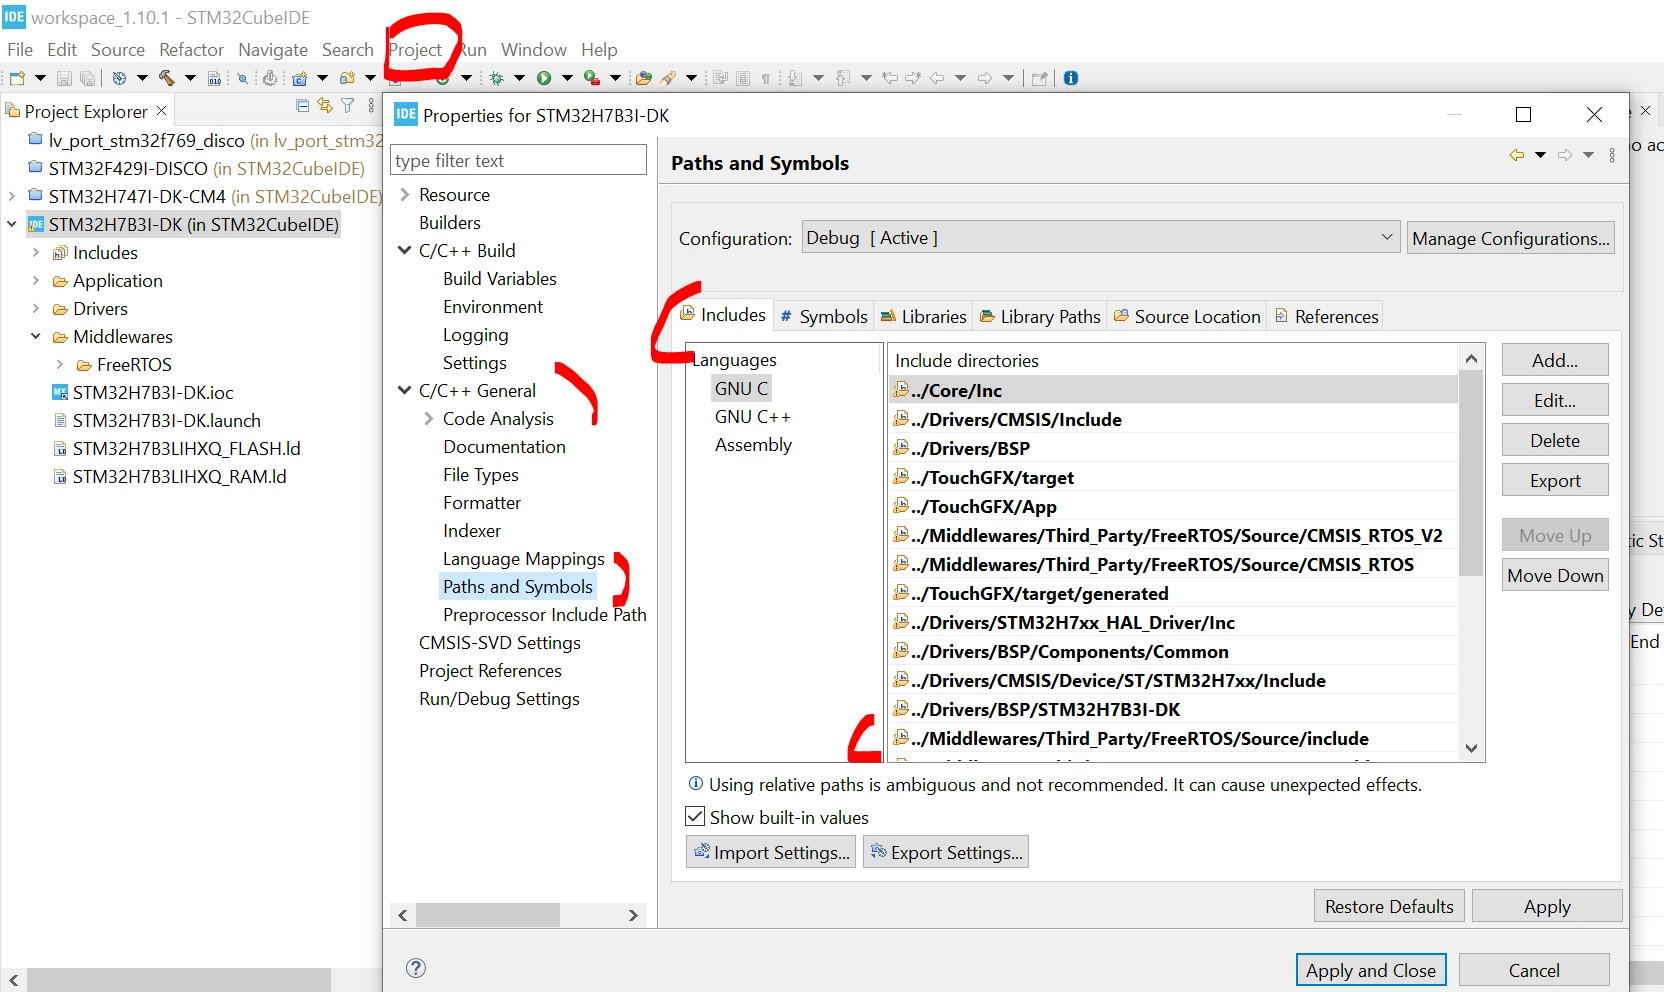Click the properties tree horizontal scrollbar thumb
Viewport: 1664px width, 992px height.
[x=488, y=915]
